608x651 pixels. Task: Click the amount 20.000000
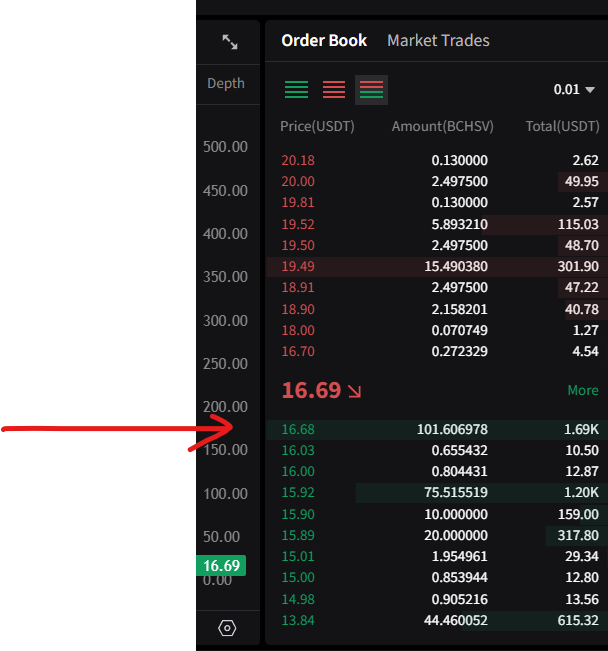point(456,536)
